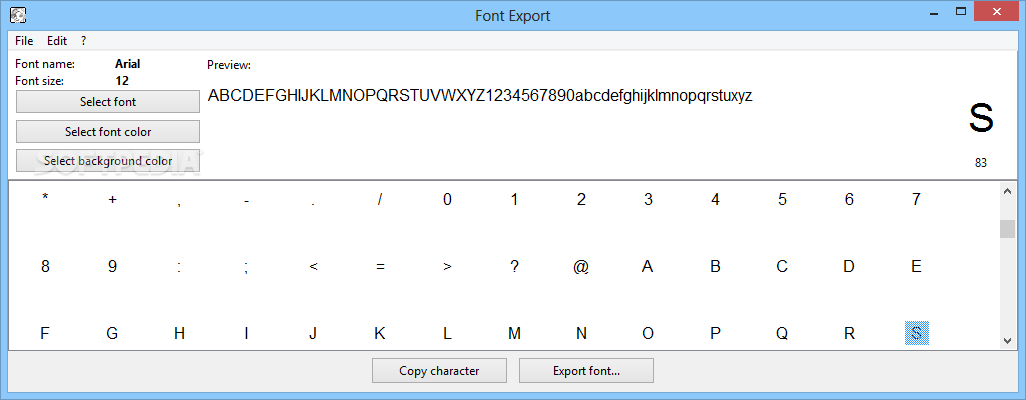Click the character code 83 label

click(980, 163)
